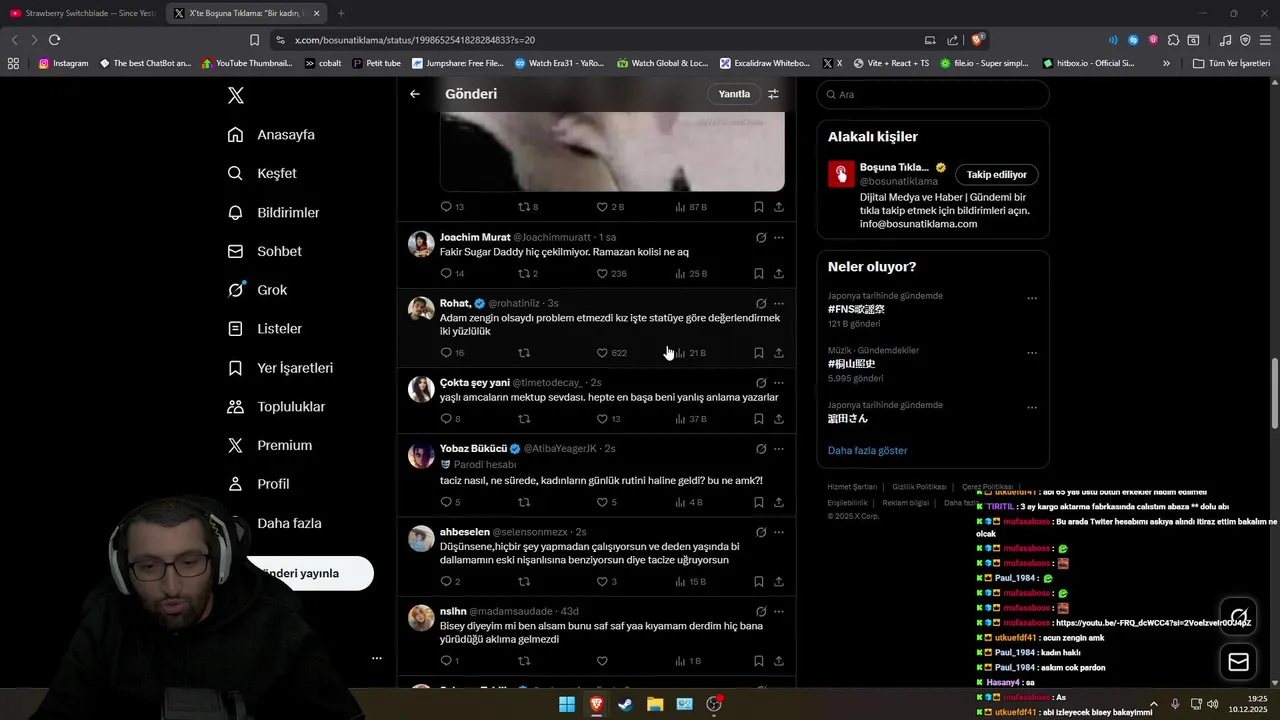Open reply sort filter icon
This screenshot has width=1280, height=720.
773,94
